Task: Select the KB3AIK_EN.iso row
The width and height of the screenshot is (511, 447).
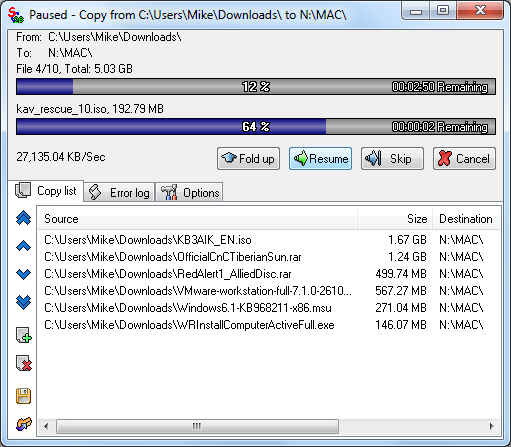Action: pyautogui.click(x=269, y=240)
